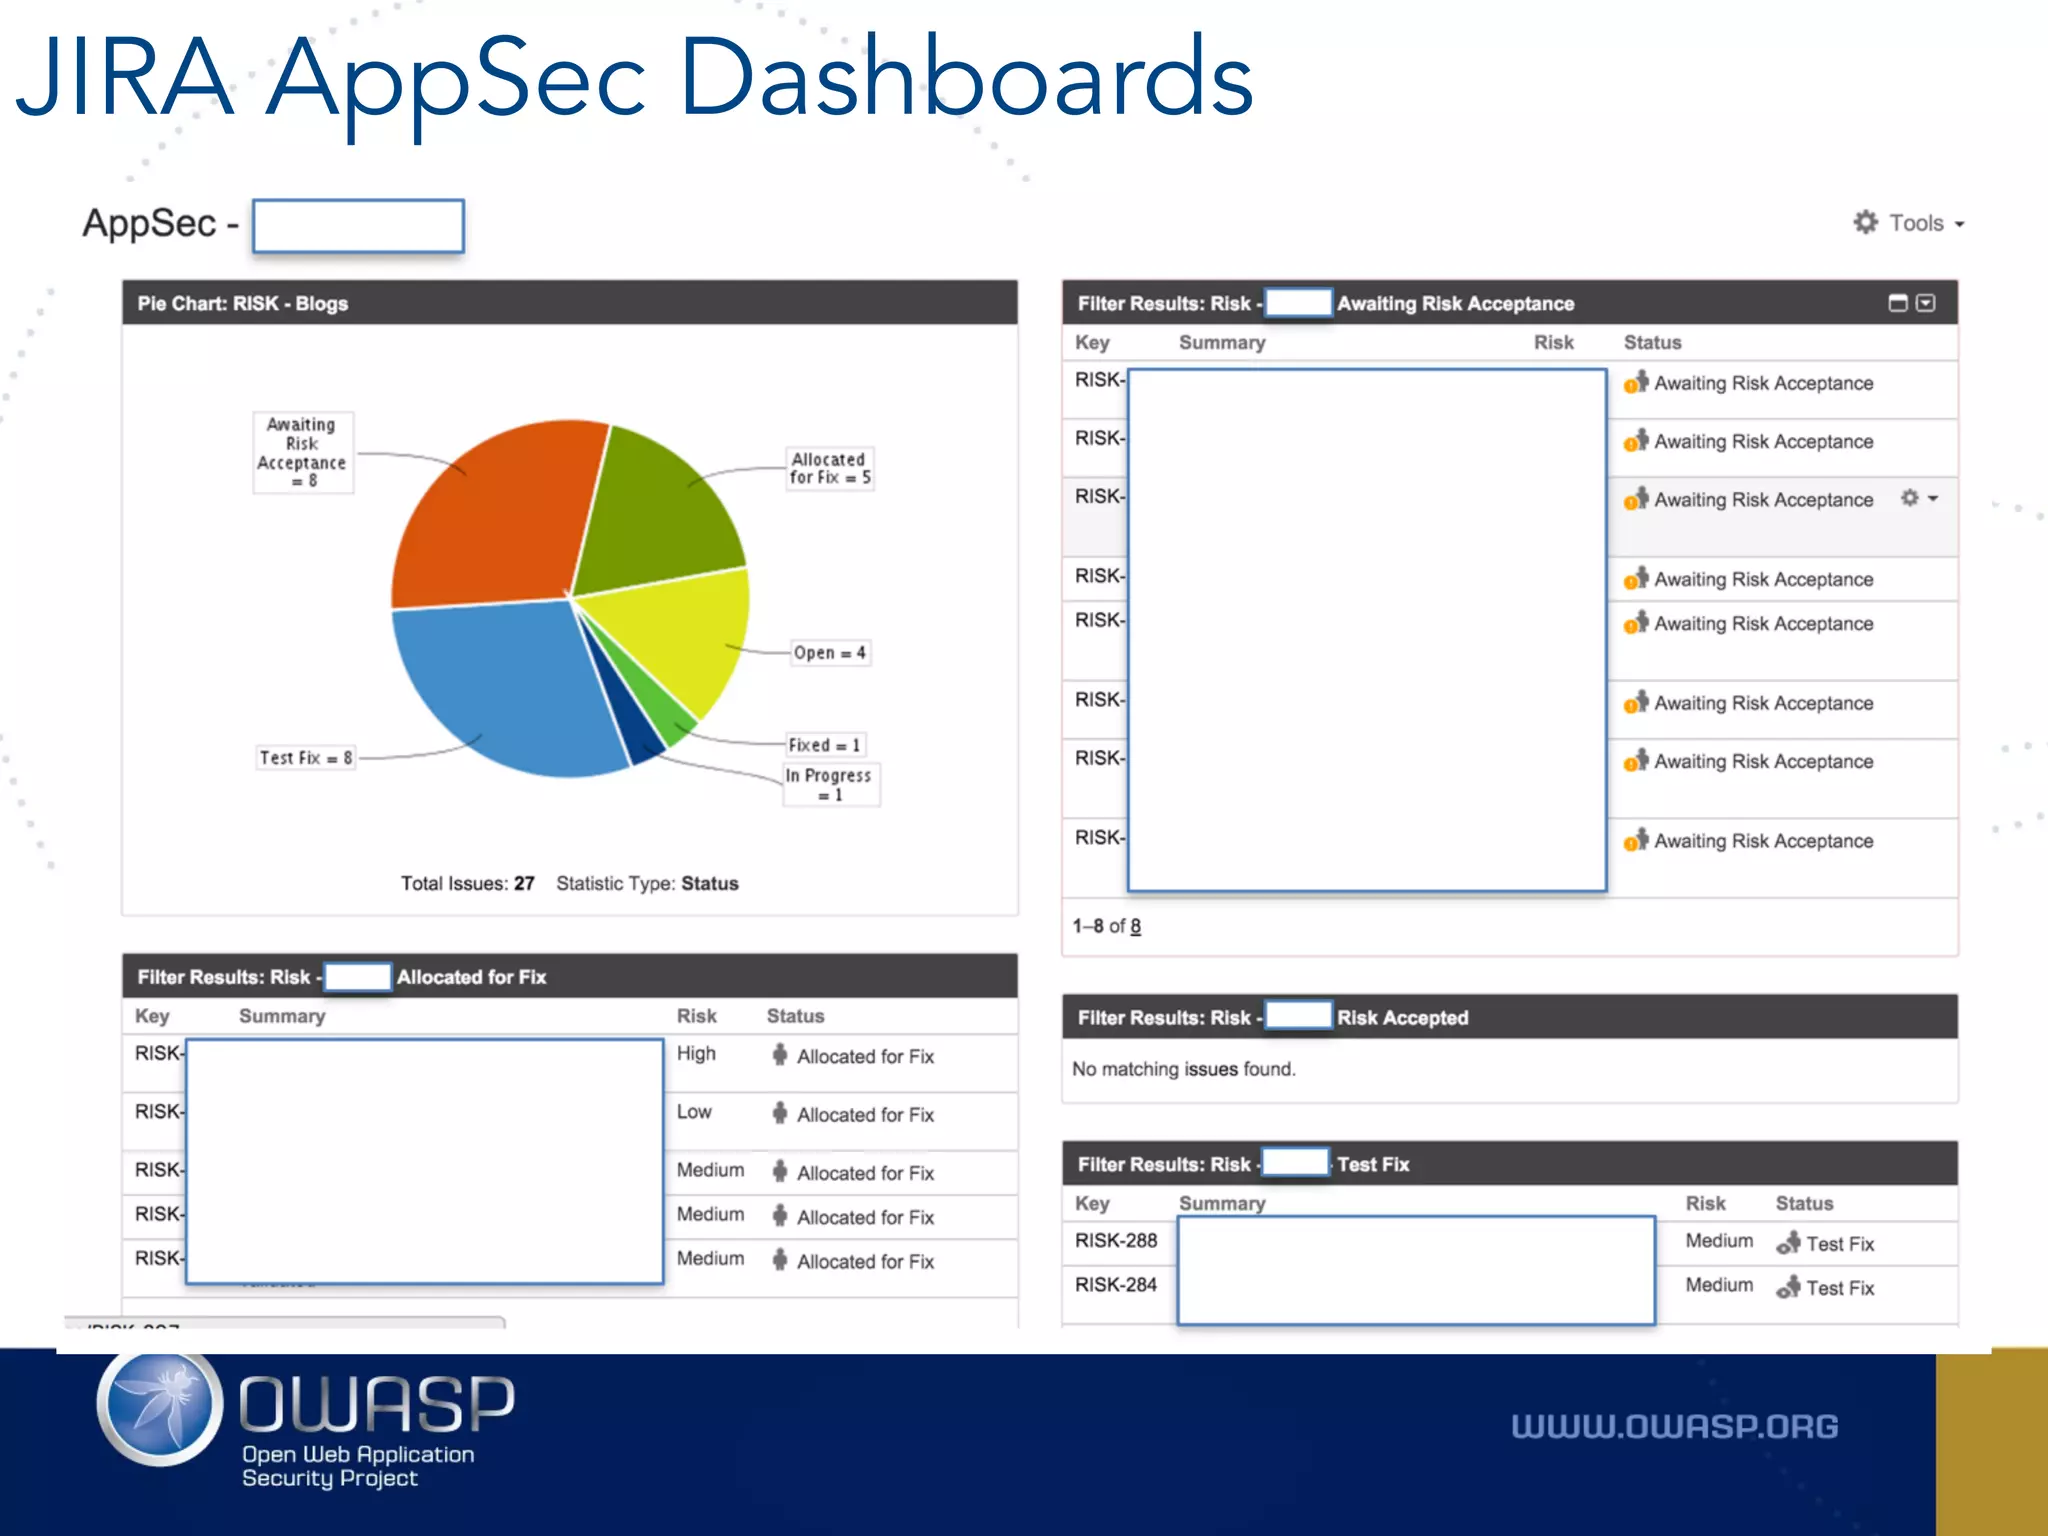This screenshot has height=1536, width=2048.
Task: Select the 'Awaiting Risk Acceptance = 8' pie label
Action: point(302,452)
